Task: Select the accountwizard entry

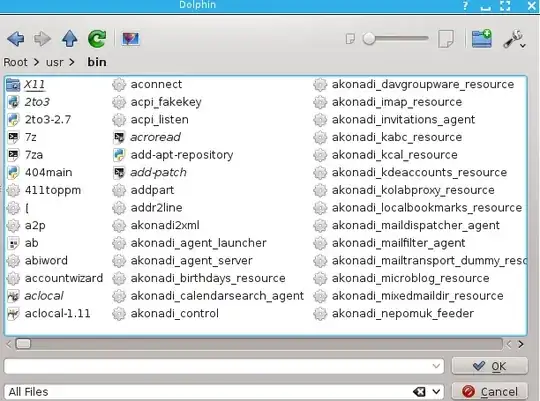Action: (55, 278)
